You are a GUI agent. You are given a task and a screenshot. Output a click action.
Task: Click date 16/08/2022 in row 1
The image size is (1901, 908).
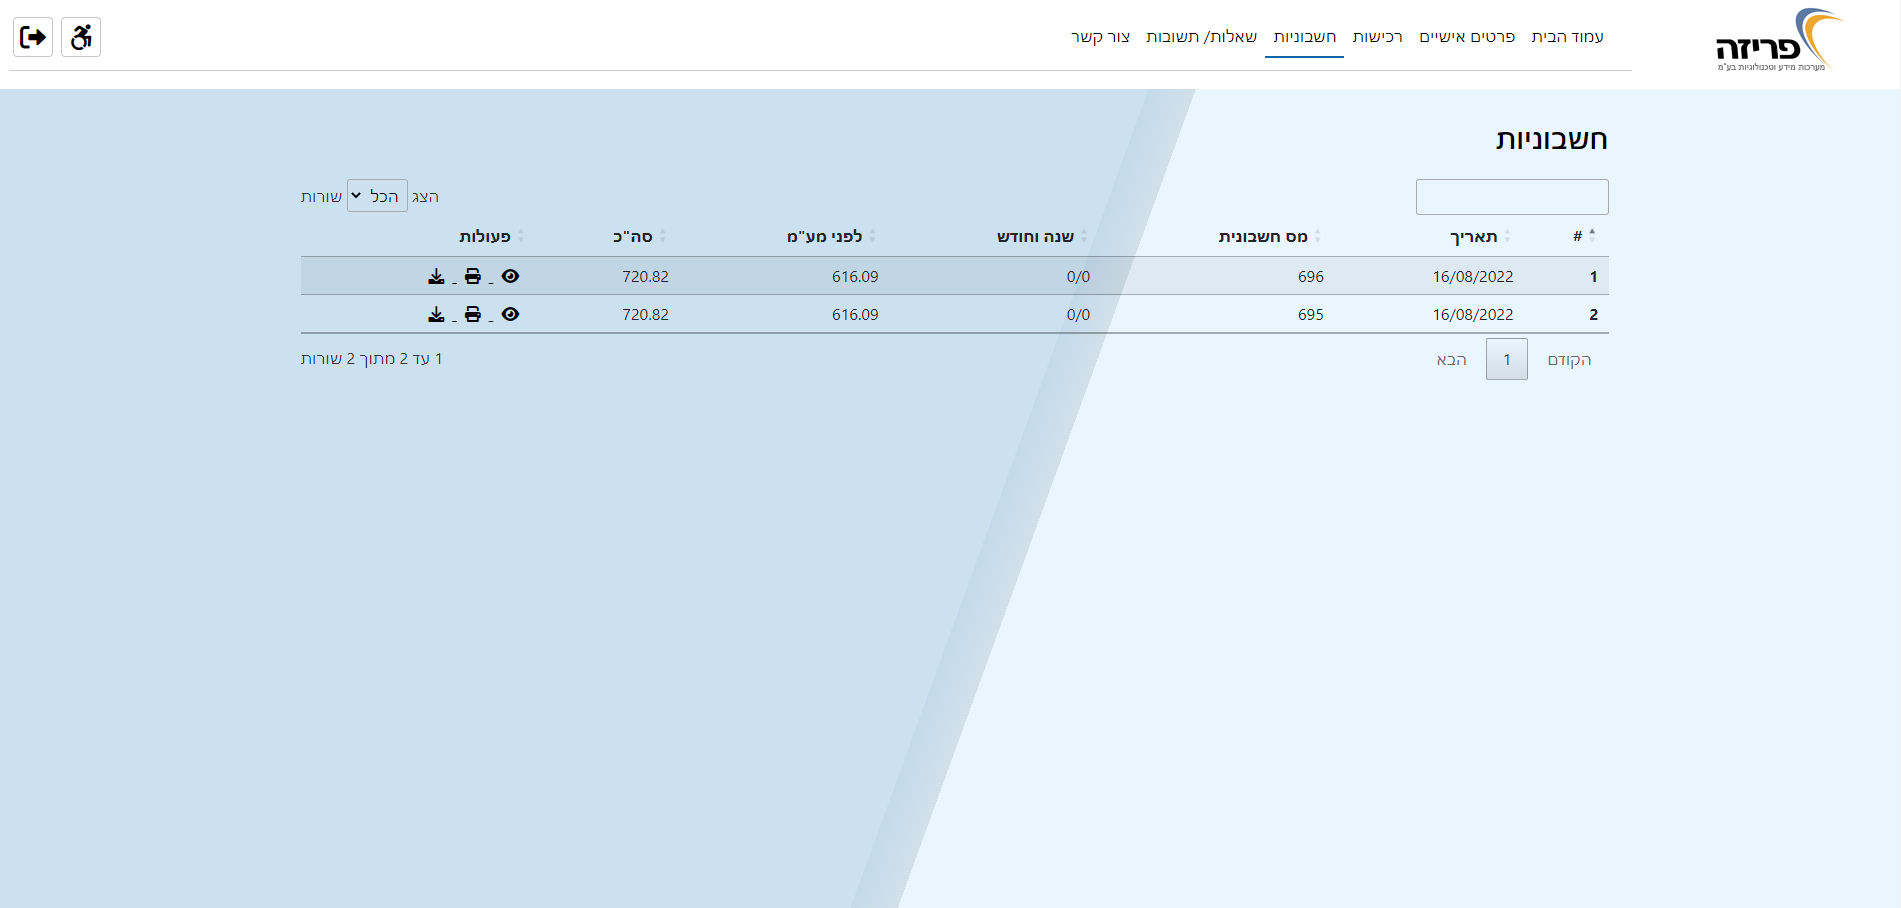click(1472, 277)
